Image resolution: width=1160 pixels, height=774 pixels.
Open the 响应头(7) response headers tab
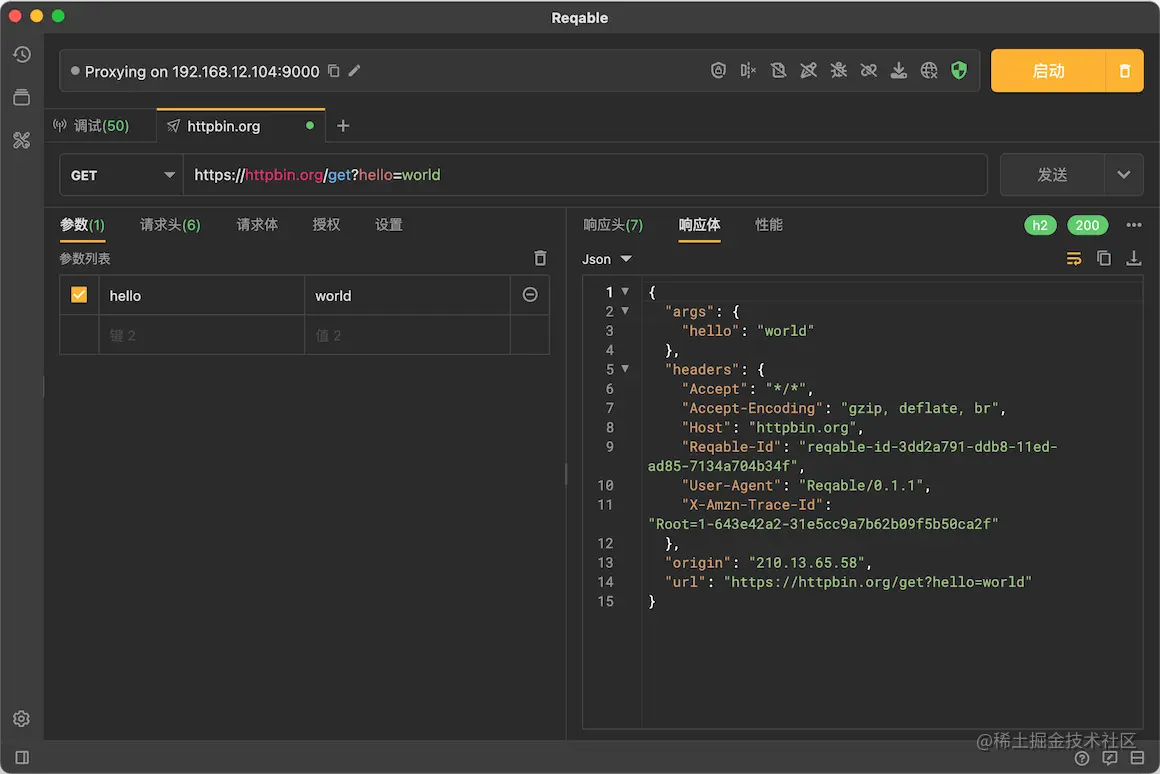click(613, 225)
